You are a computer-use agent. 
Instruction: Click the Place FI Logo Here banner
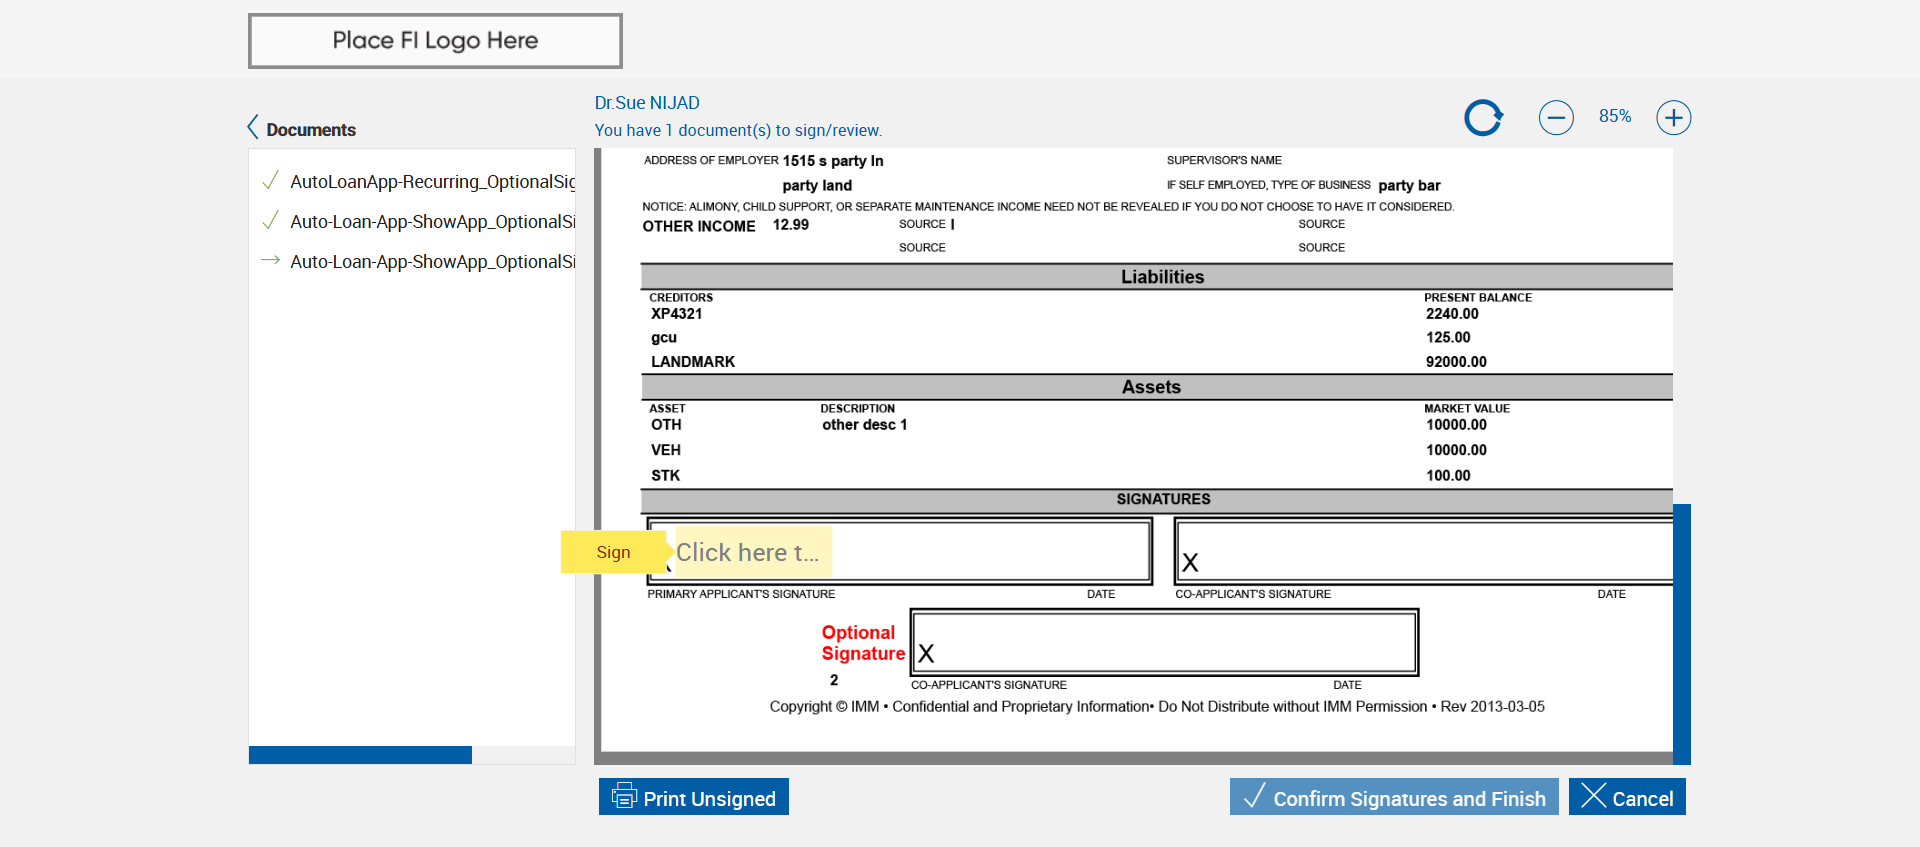(435, 41)
